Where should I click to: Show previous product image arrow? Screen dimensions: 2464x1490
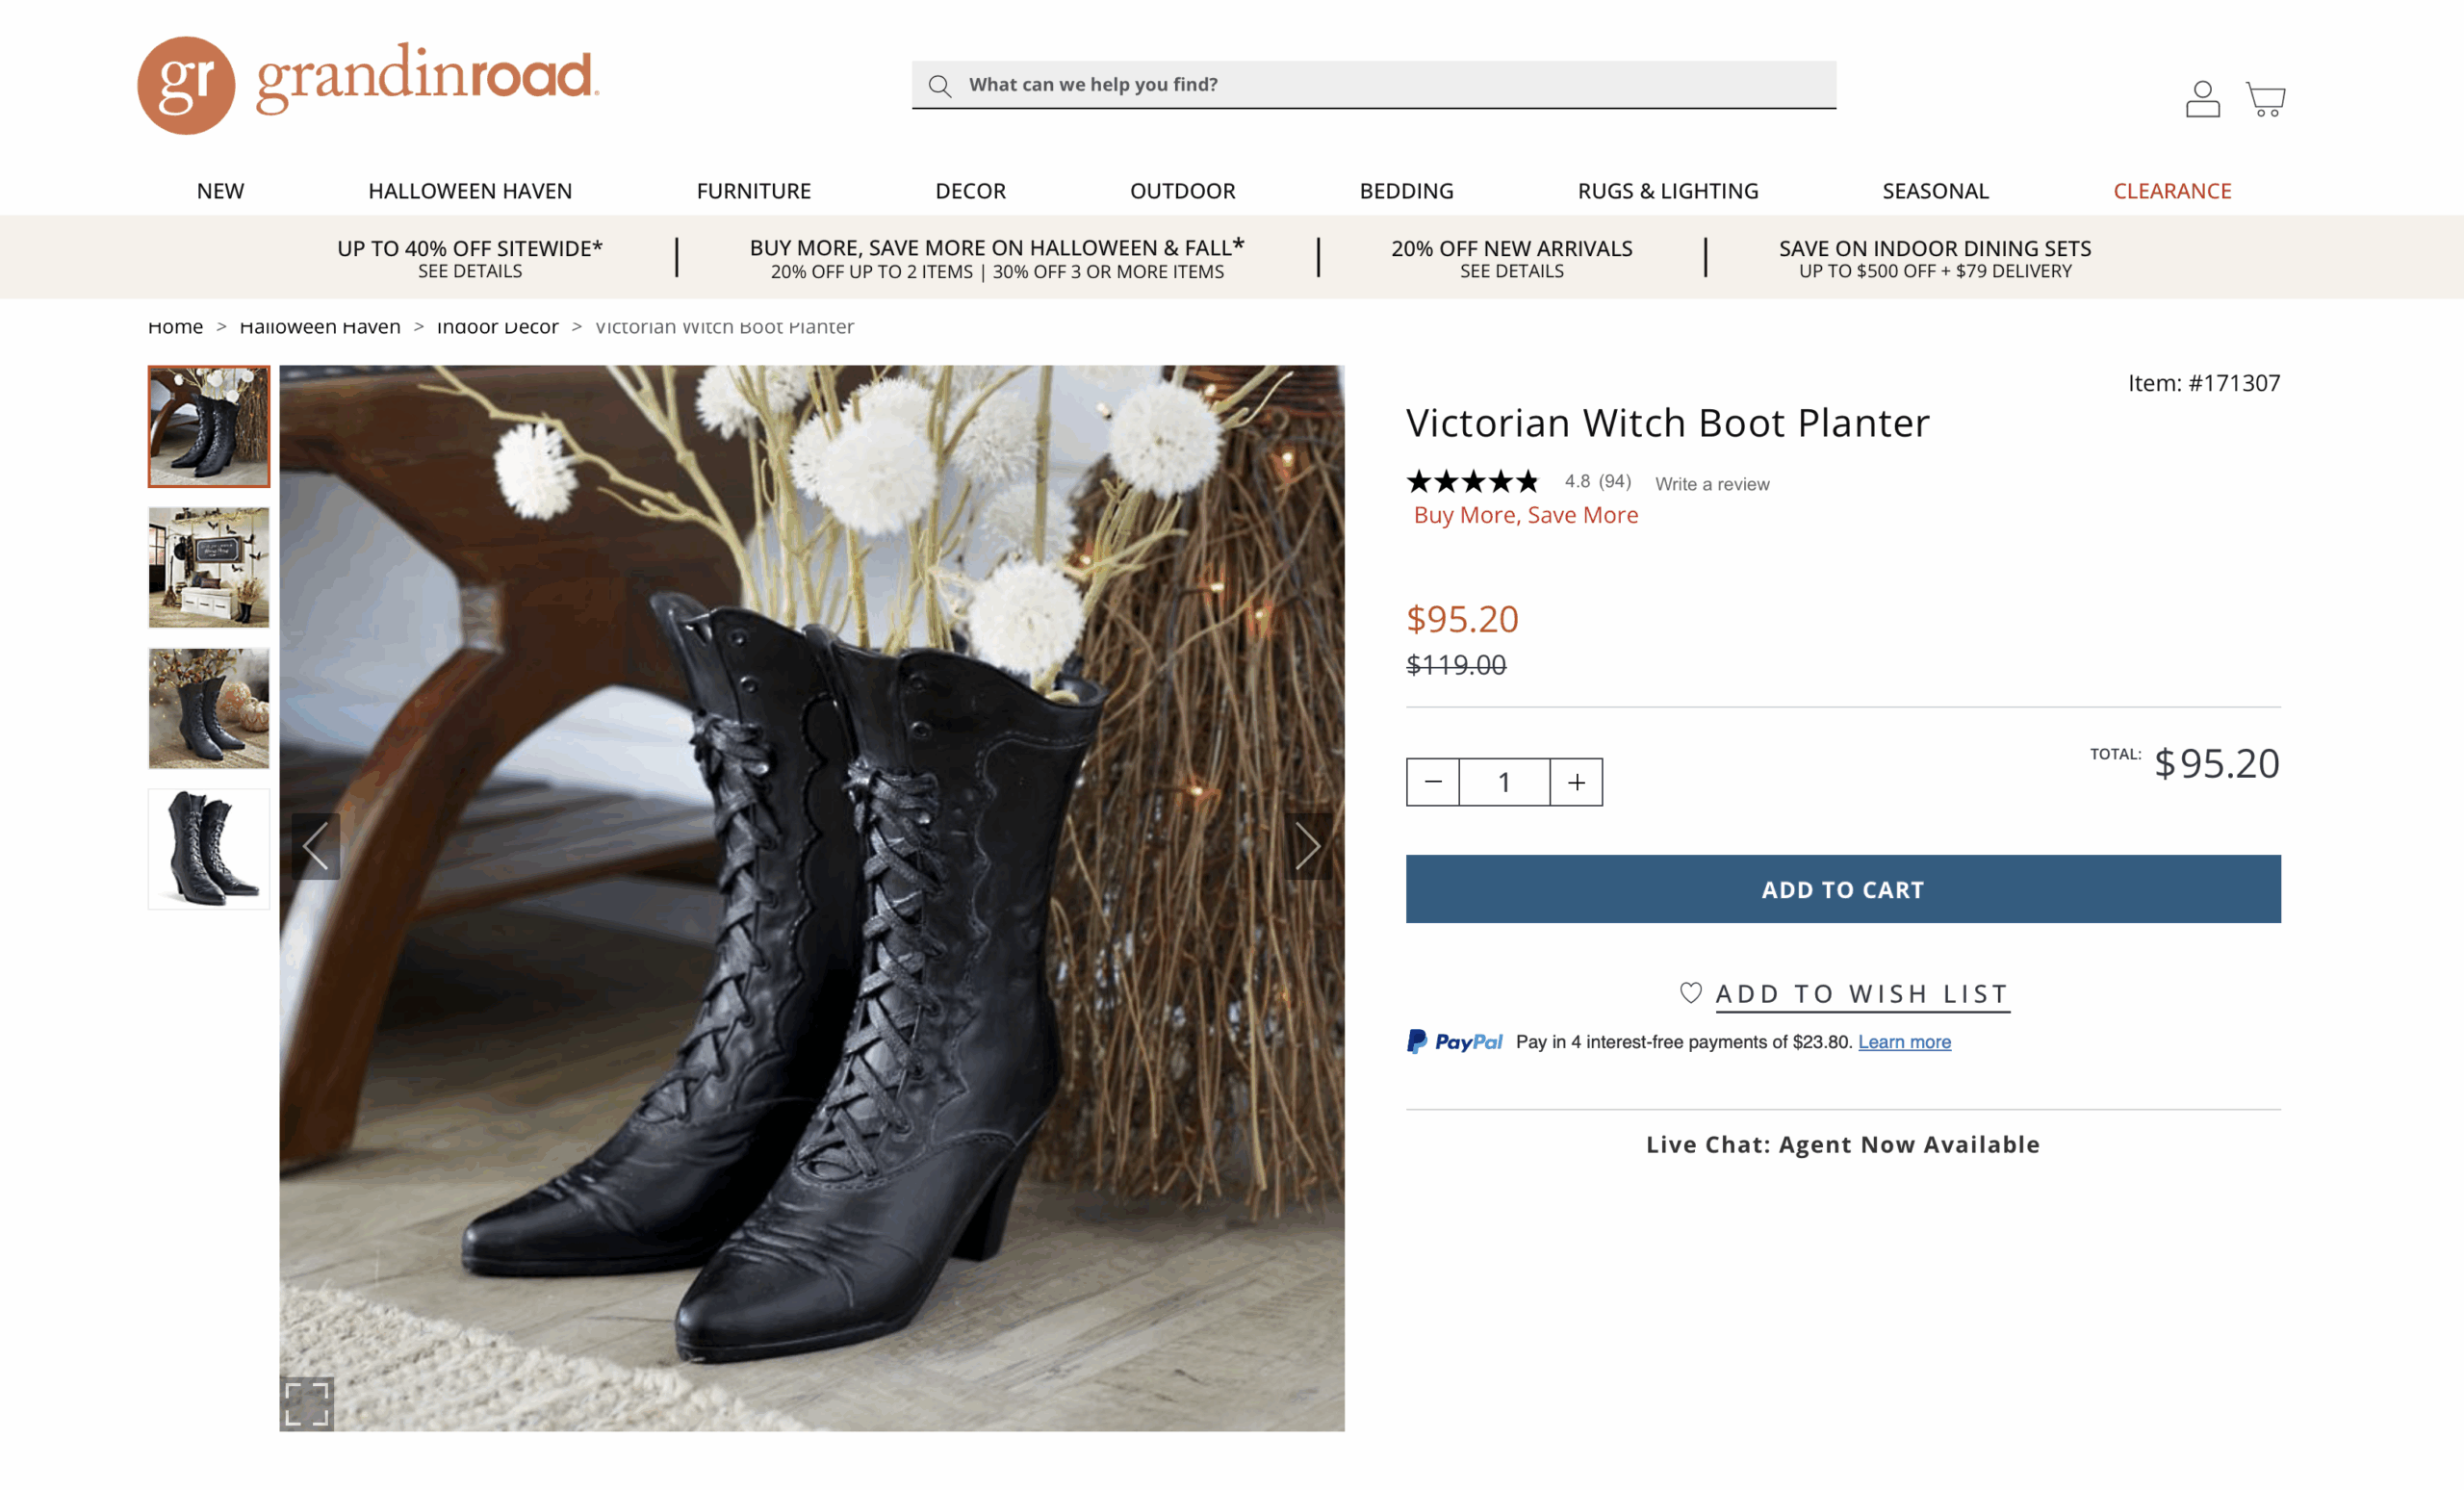(x=316, y=846)
